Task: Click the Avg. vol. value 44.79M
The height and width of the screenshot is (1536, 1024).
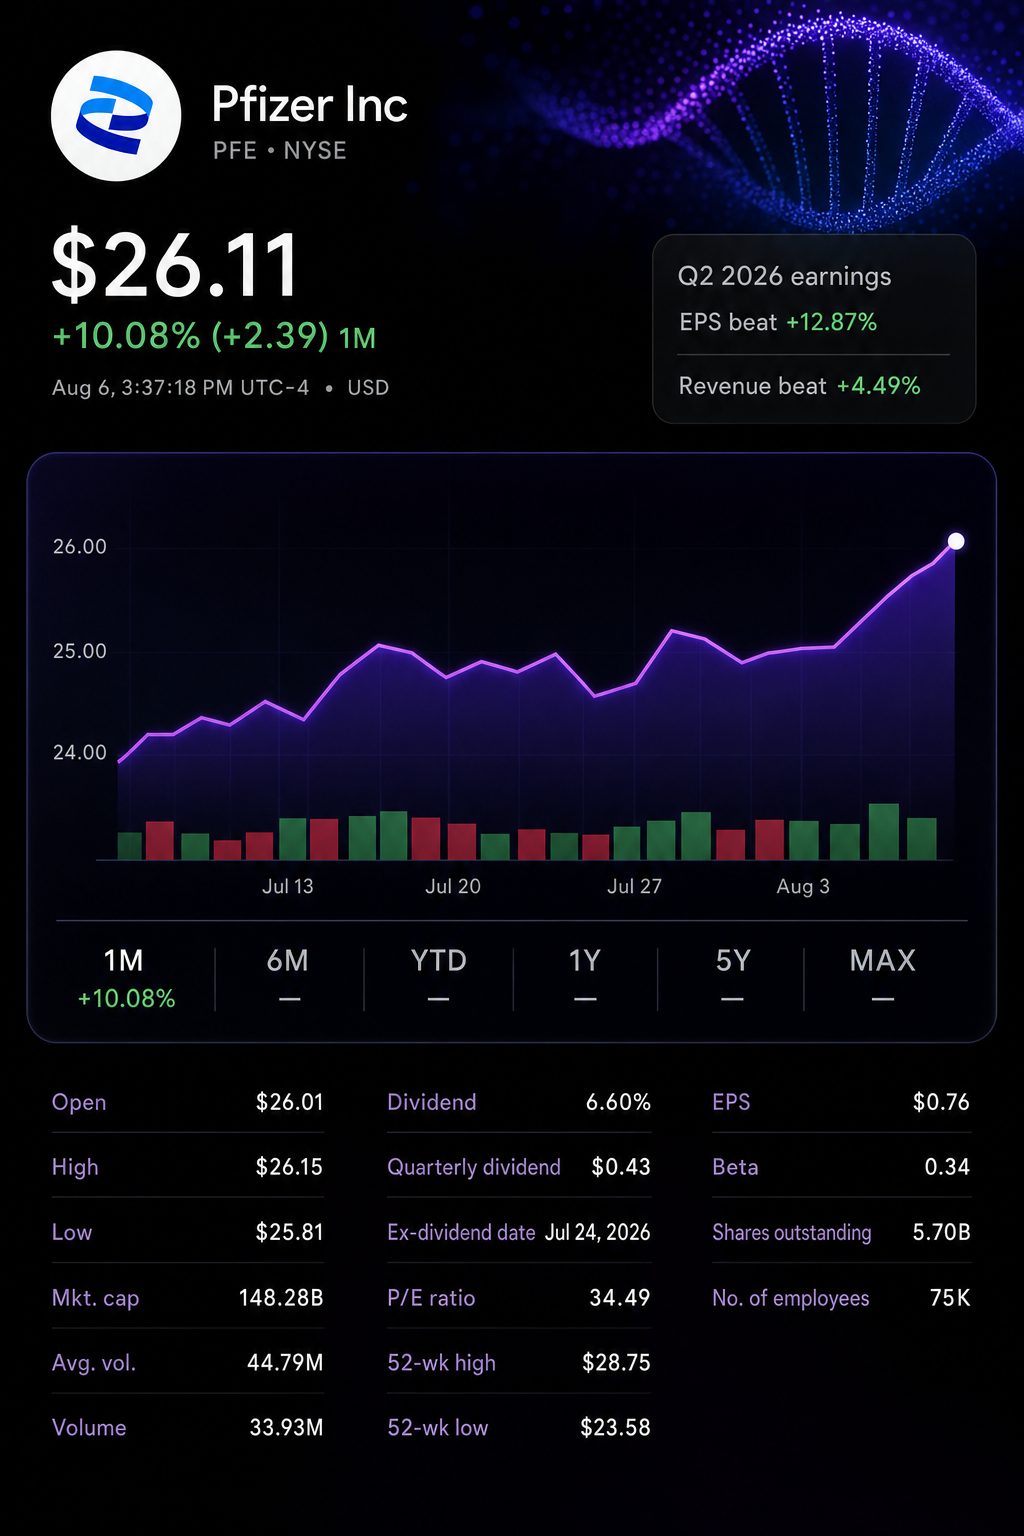Action: (x=285, y=1363)
